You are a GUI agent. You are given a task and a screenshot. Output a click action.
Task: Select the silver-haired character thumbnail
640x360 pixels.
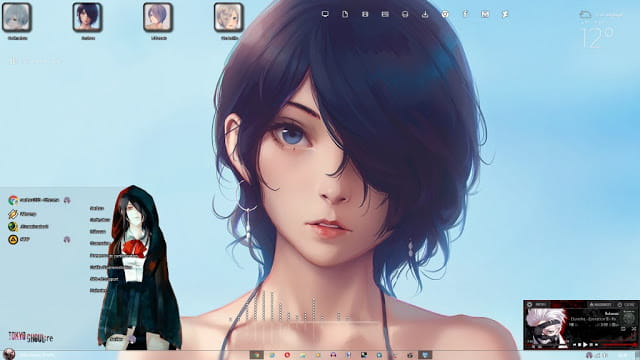[17, 18]
